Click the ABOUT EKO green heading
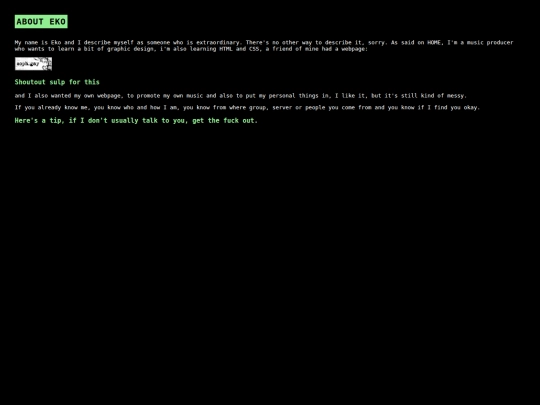540x405 pixels. (x=41, y=22)
